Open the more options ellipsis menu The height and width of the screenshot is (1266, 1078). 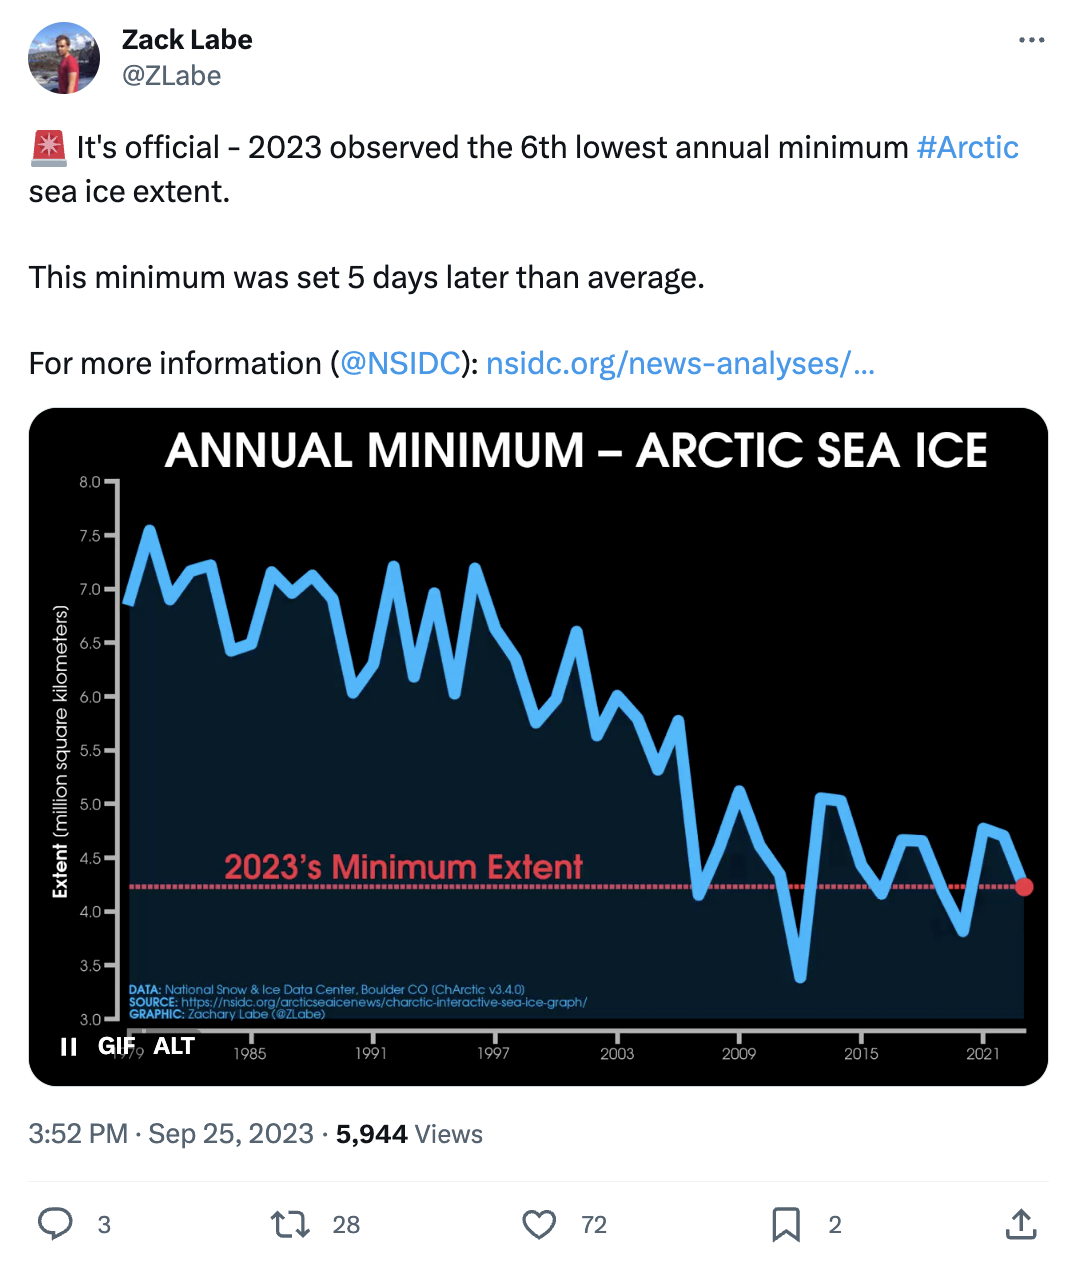coord(1032,40)
